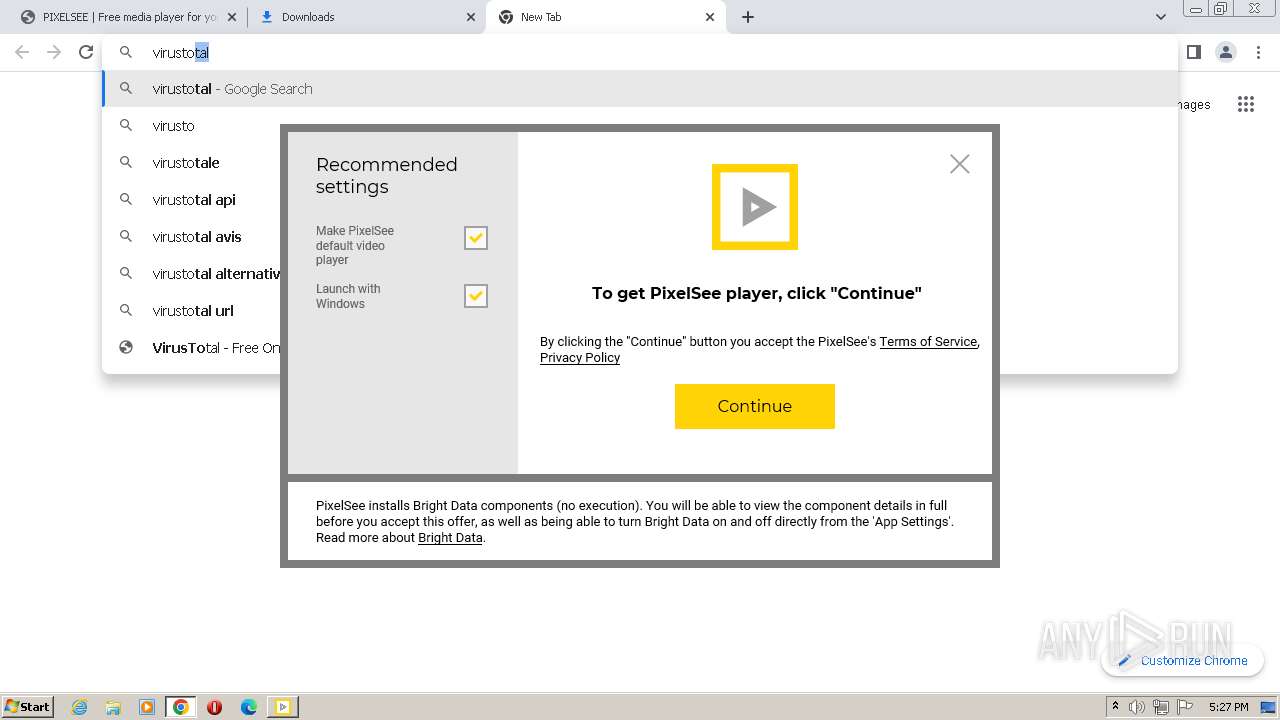Show hidden system tray icons

tap(1115, 707)
